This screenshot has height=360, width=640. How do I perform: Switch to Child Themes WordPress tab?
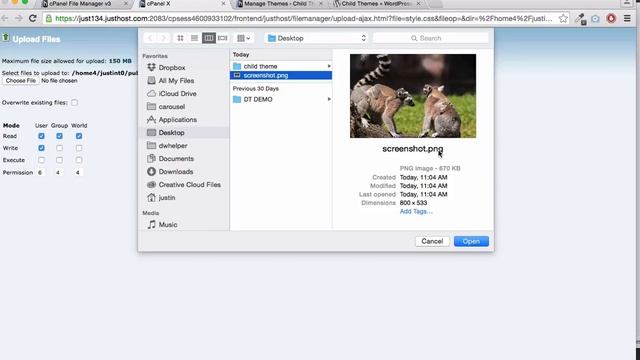point(377,4)
